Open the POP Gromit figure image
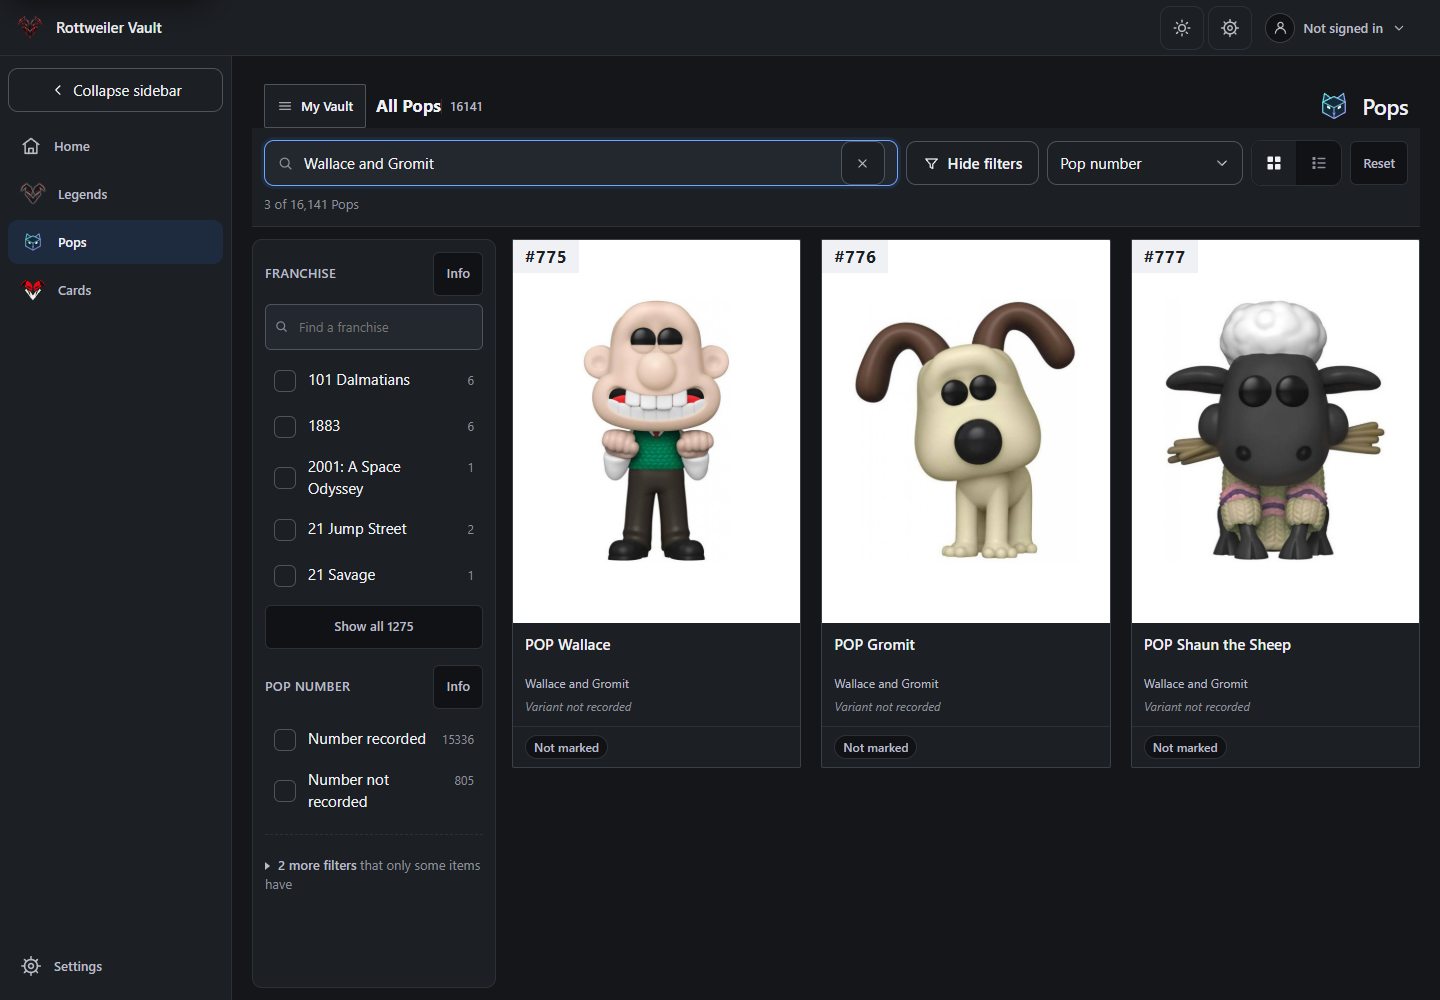Viewport: 1440px width, 1000px height. [966, 431]
